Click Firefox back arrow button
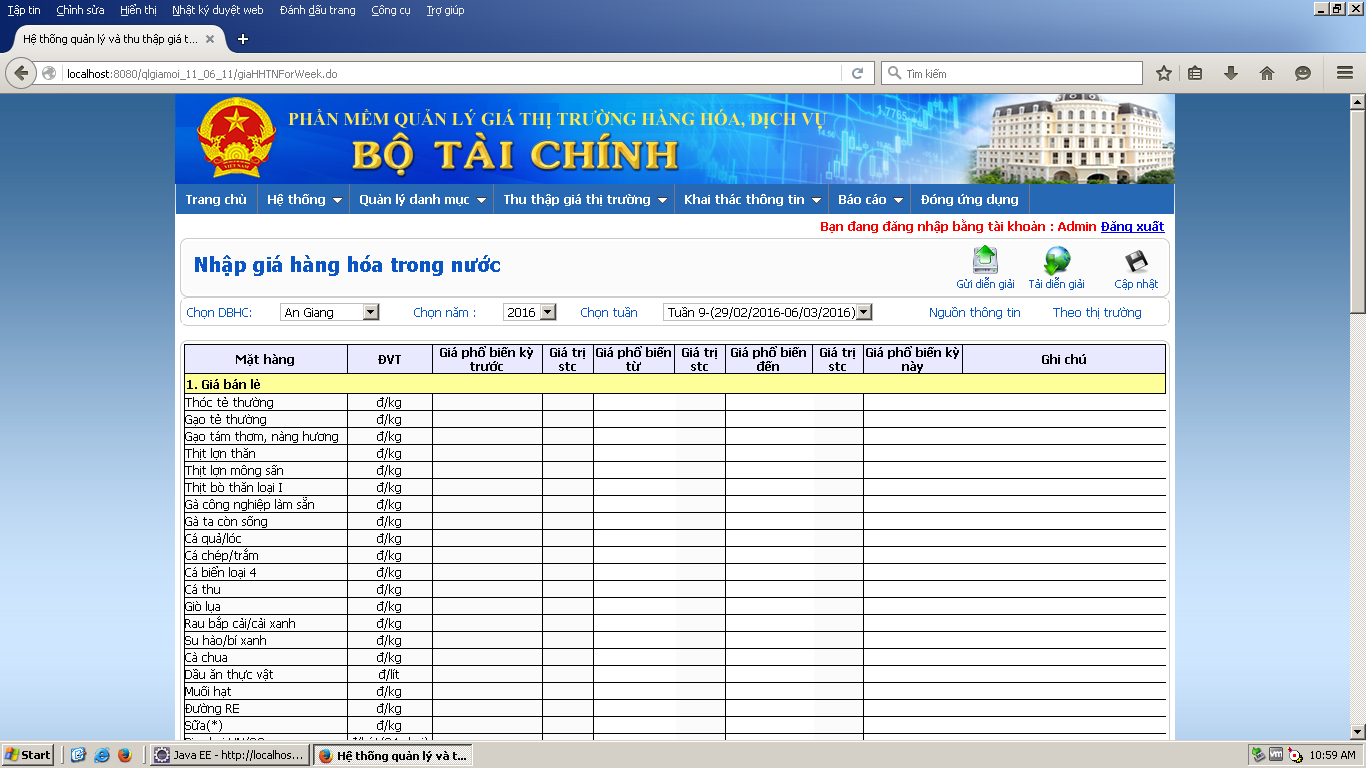Viewport: 1366px width, 768px height. click(20, 73)
